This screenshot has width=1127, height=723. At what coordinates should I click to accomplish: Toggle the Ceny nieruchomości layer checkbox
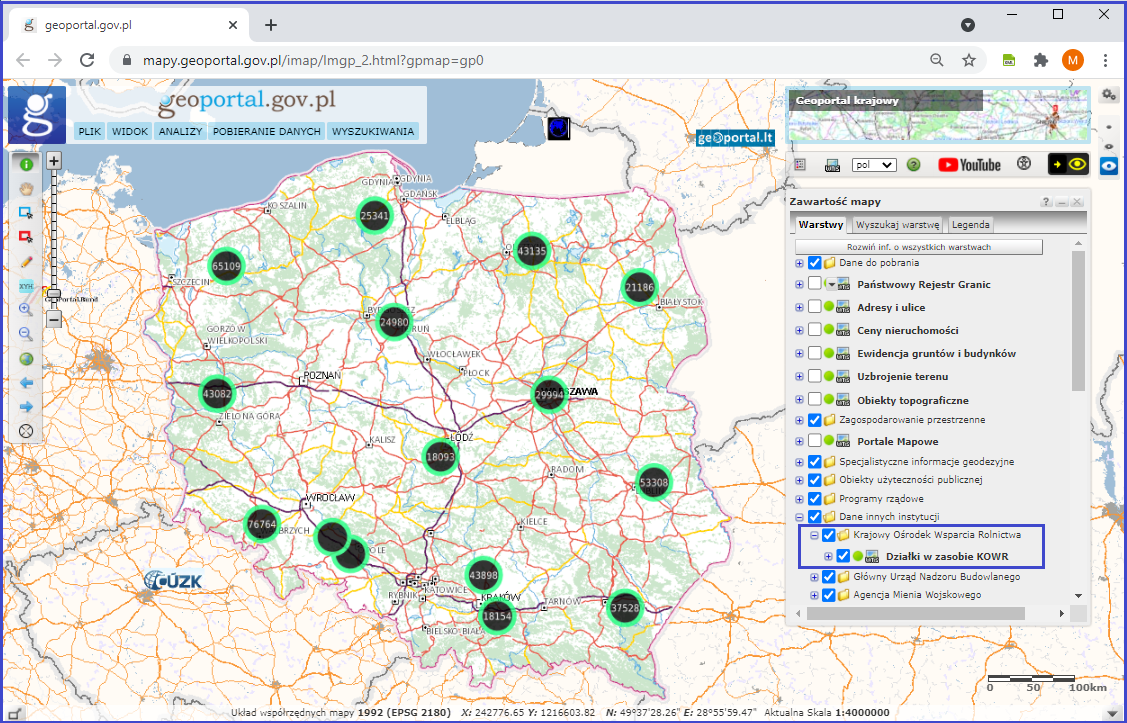815,330
